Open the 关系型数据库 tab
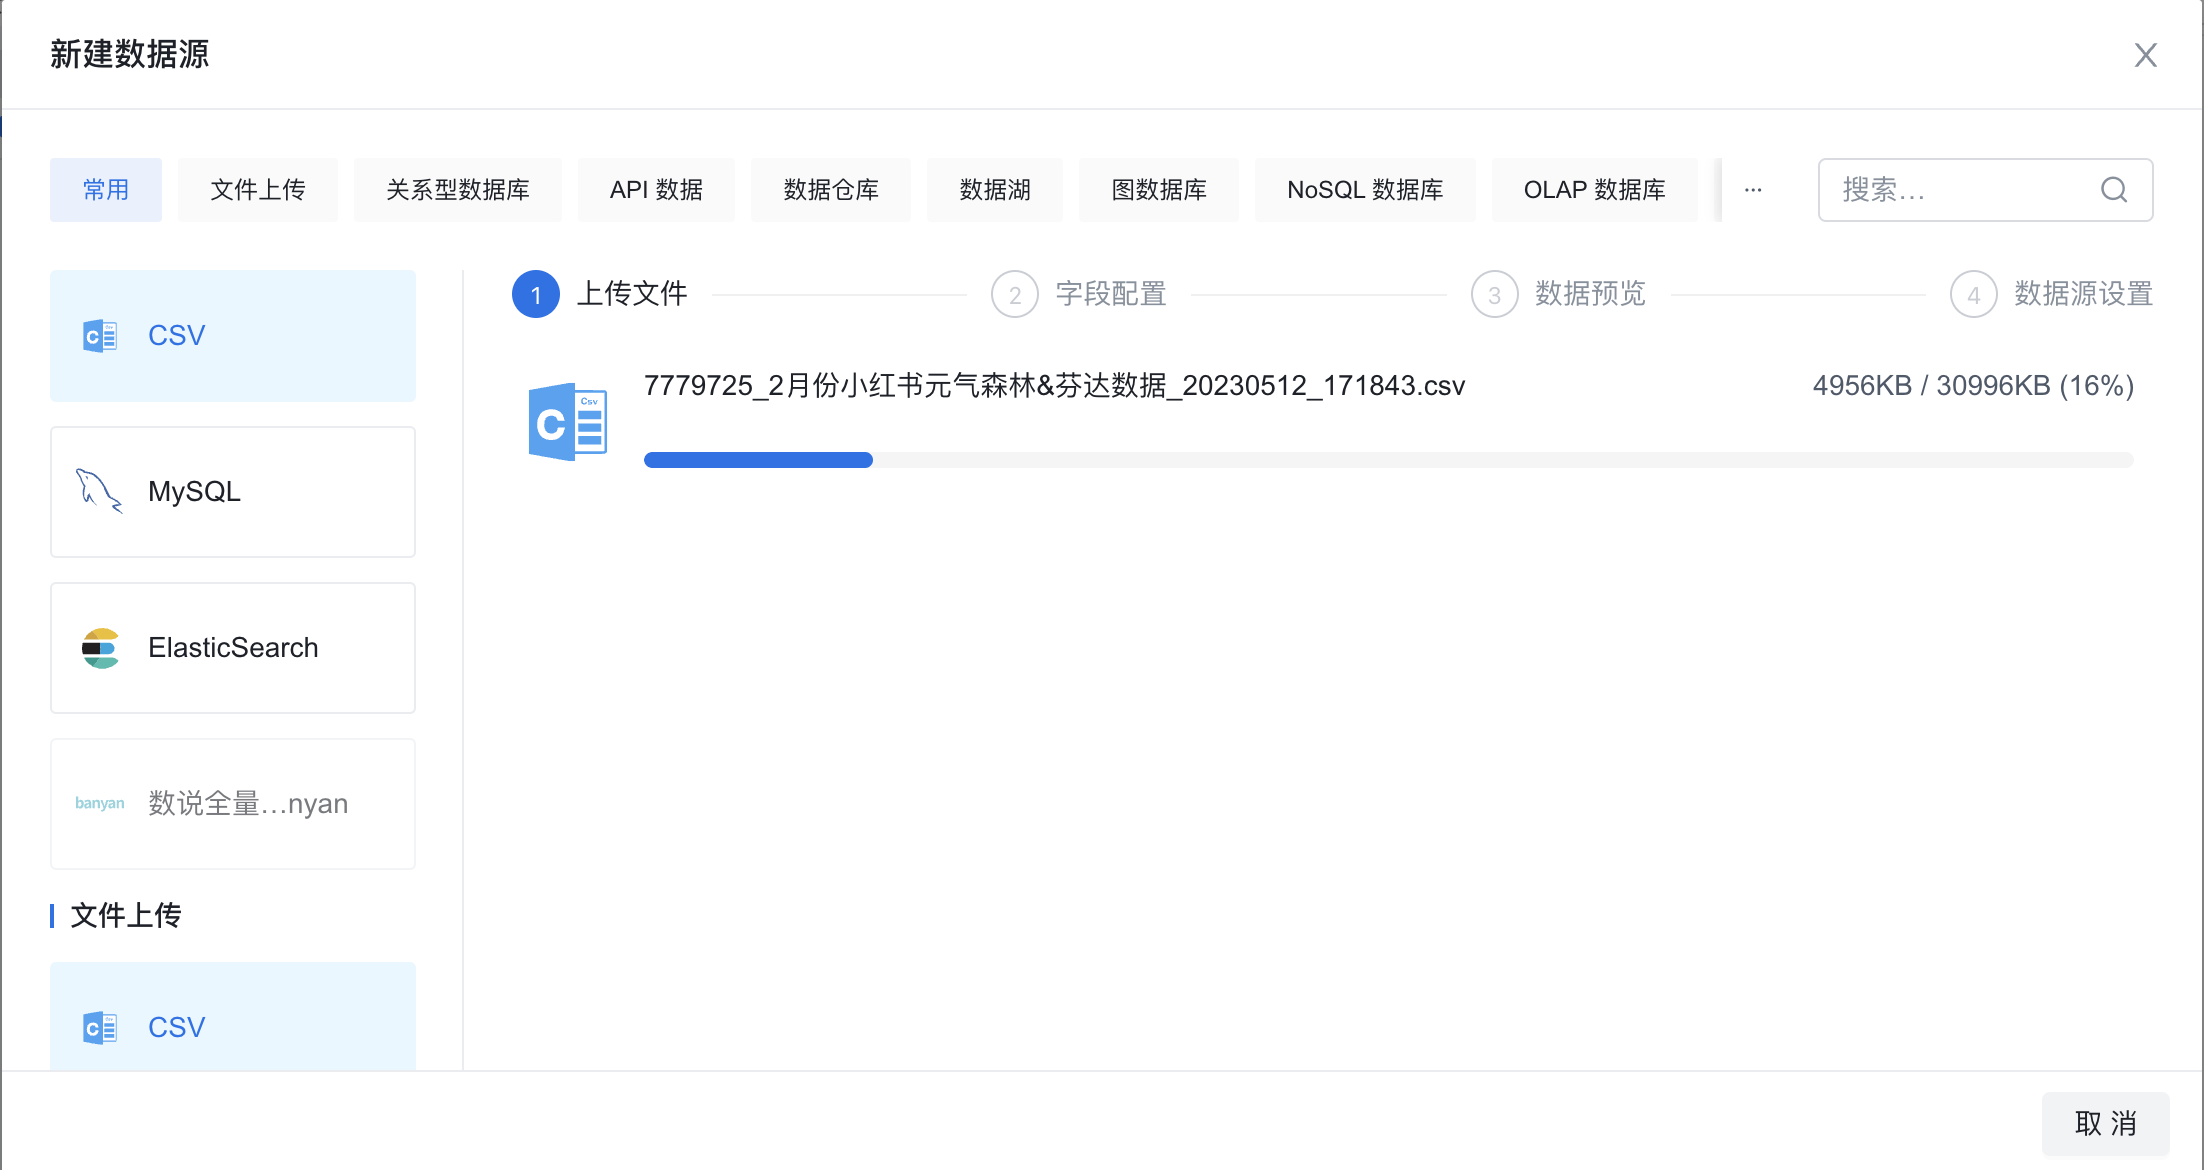 pos(458,190)
